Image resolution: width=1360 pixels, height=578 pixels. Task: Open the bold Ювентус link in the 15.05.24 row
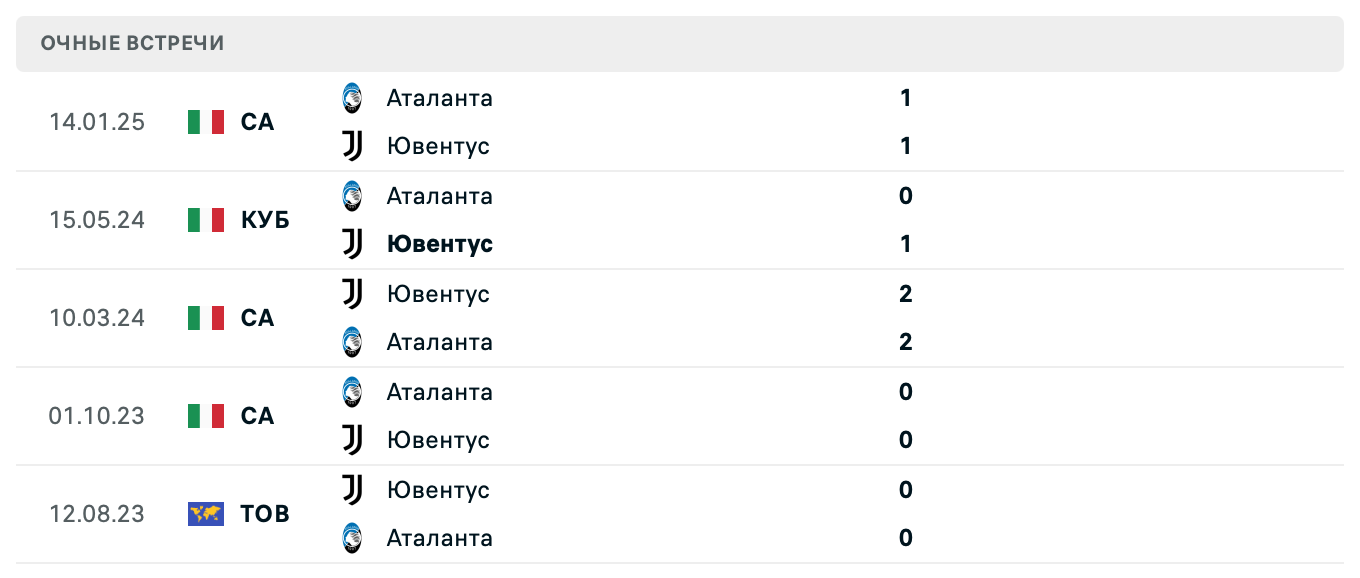point(440,244)
